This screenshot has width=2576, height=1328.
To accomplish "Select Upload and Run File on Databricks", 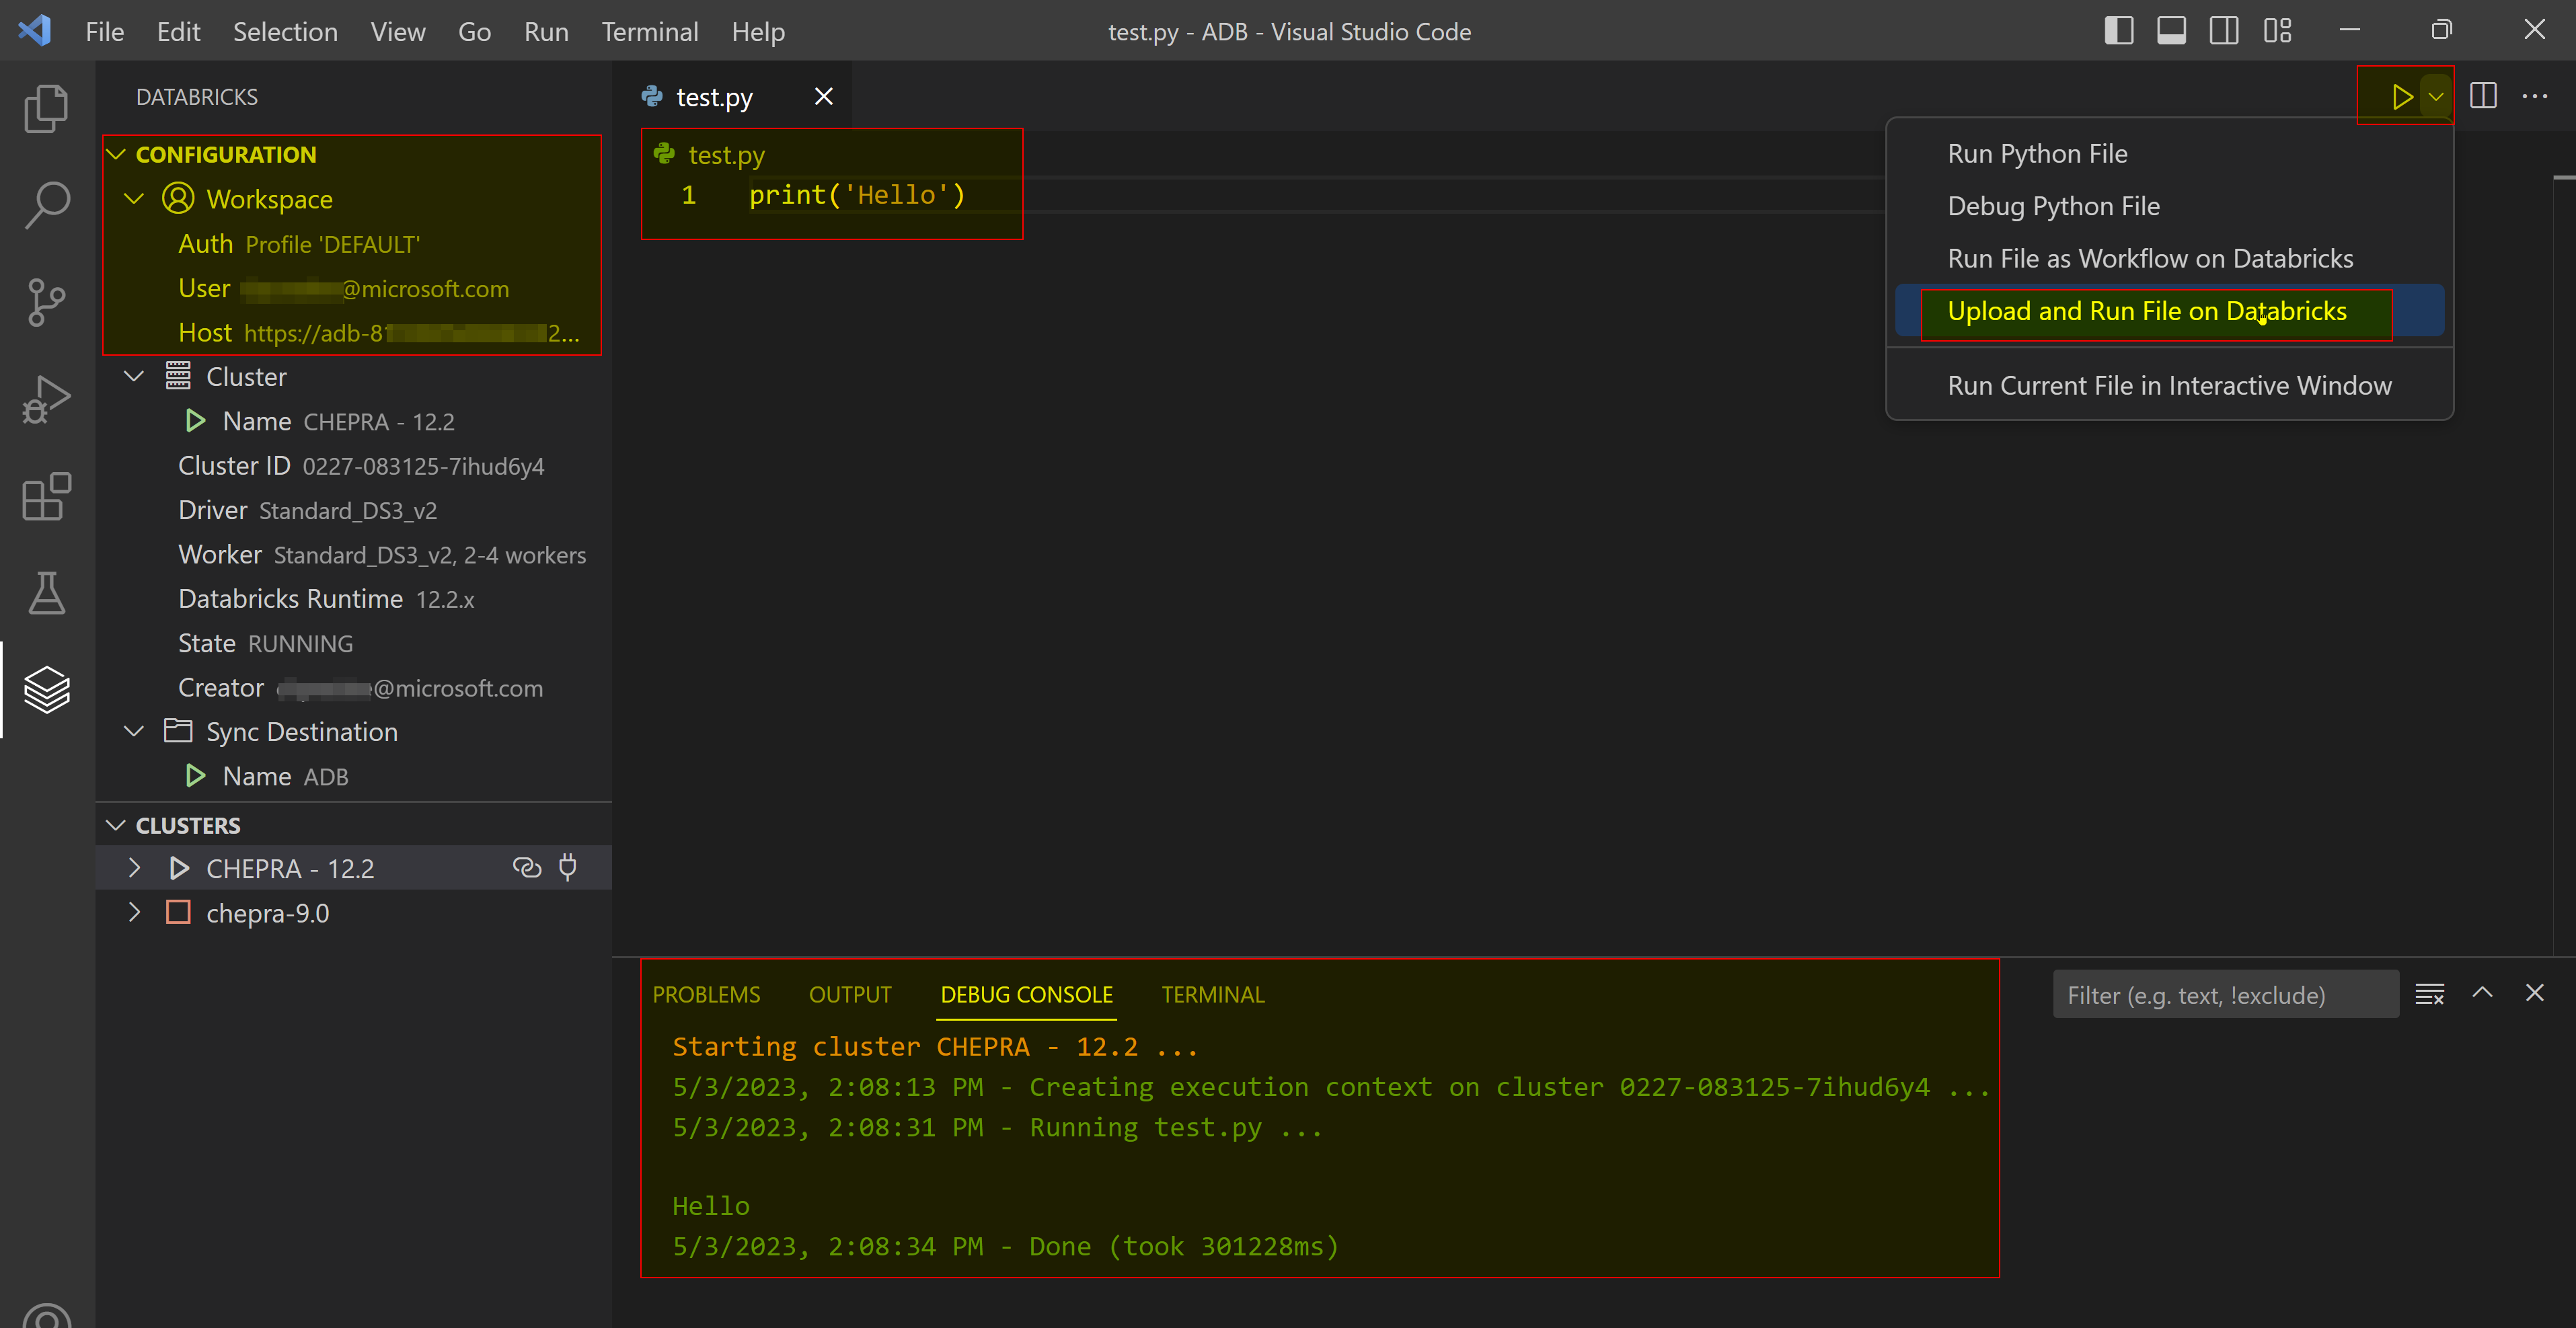I will [2146, 311].
